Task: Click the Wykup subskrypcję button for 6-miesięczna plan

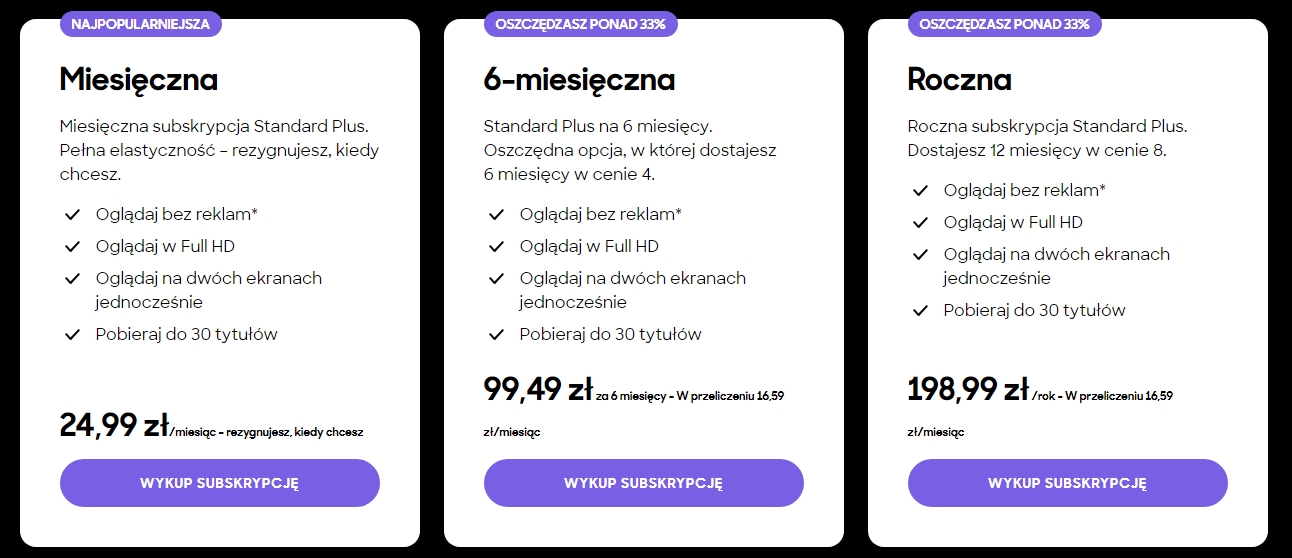Action: click(x=644, y=483)
